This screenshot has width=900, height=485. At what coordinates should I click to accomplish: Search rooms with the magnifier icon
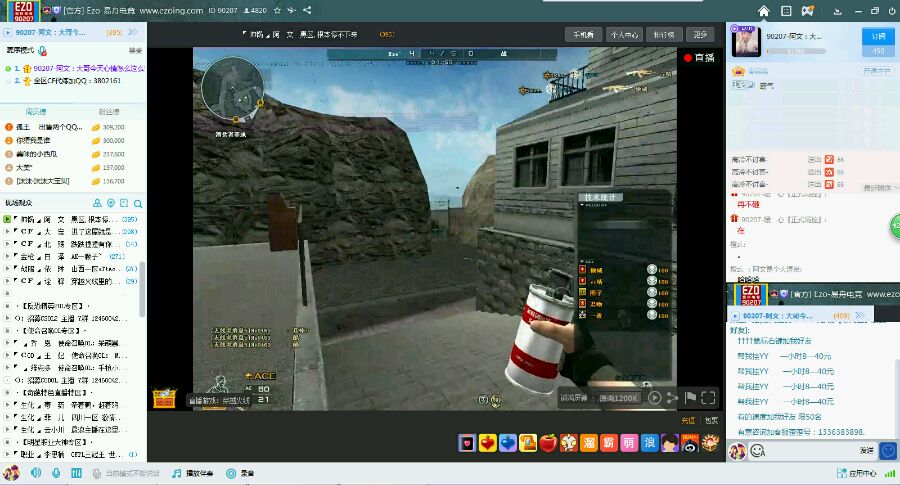click(138, 203)
